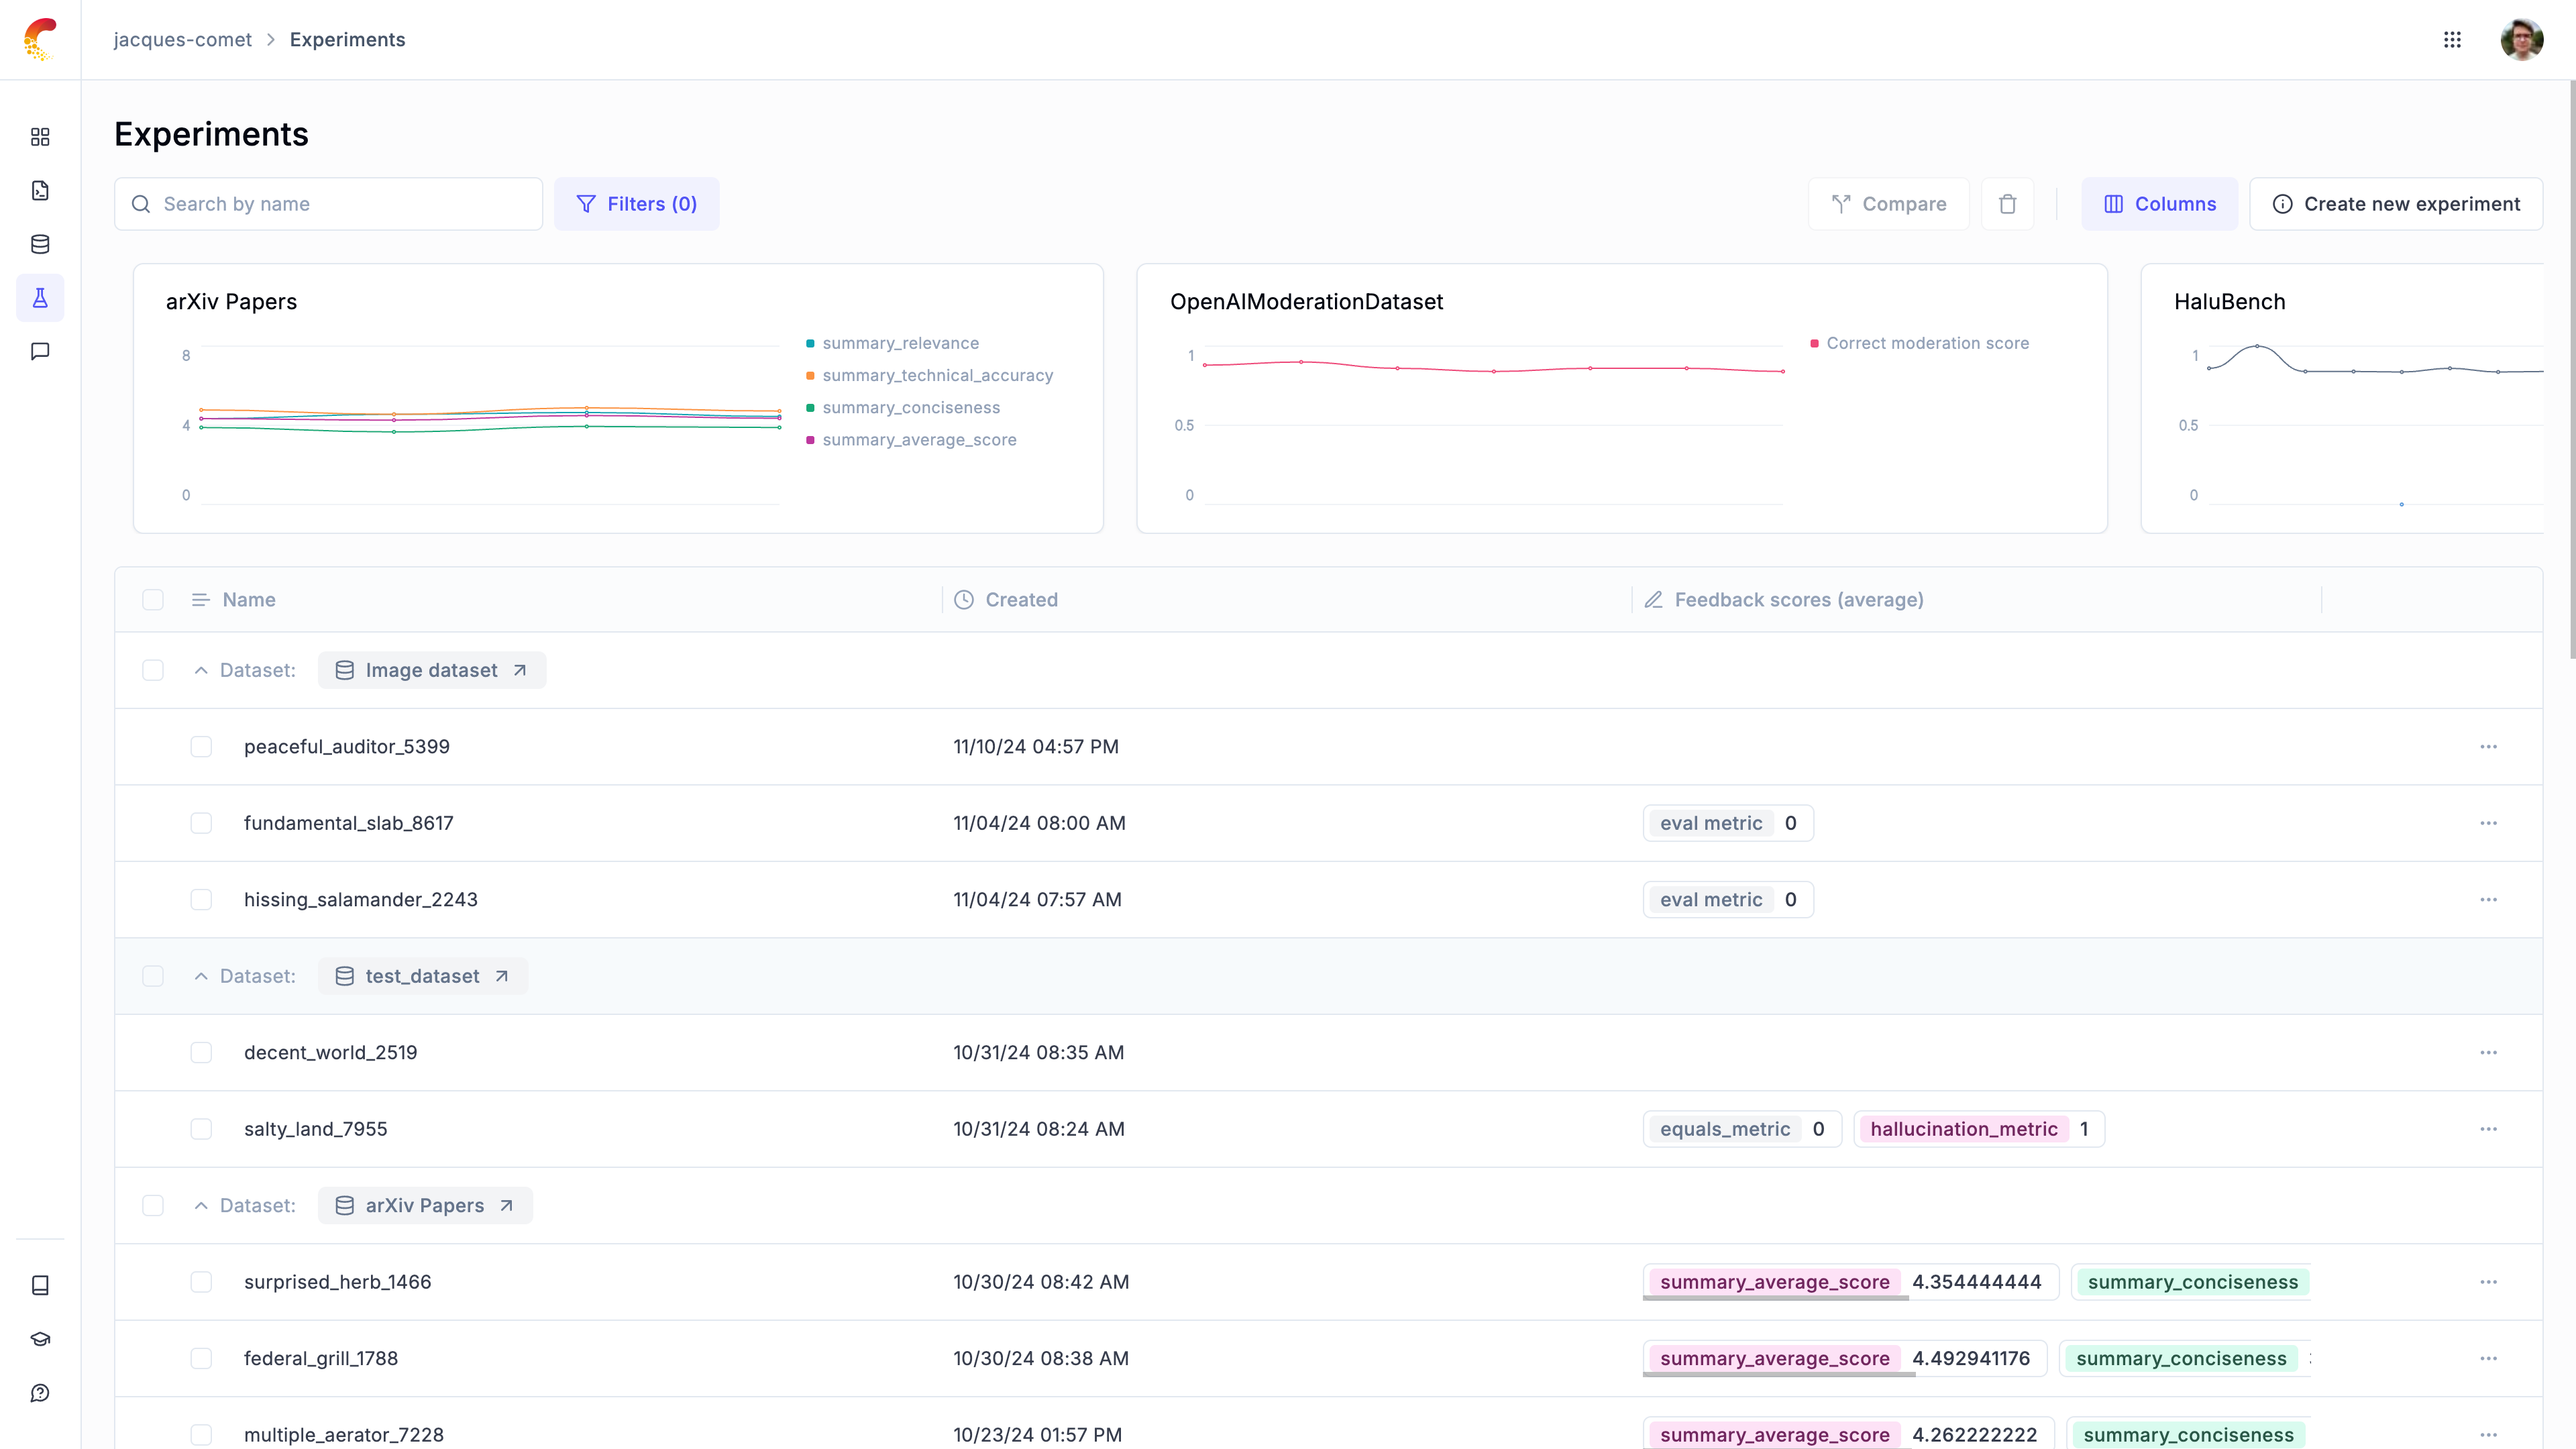Toggle the select-all checkbox in table header
Viewport: 2576px width, 1449px height.
coord(153,600)
